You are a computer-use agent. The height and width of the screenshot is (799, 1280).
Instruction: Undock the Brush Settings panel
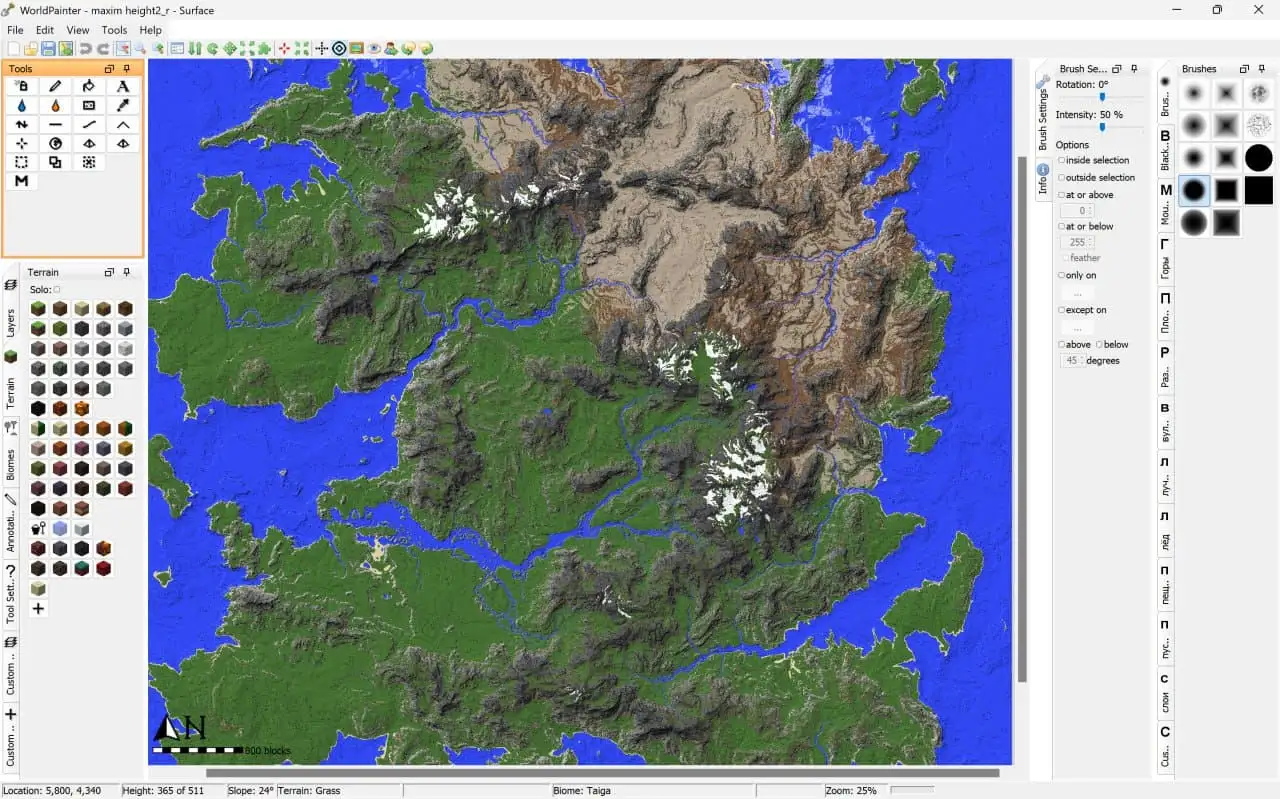tap(1117, 69)
